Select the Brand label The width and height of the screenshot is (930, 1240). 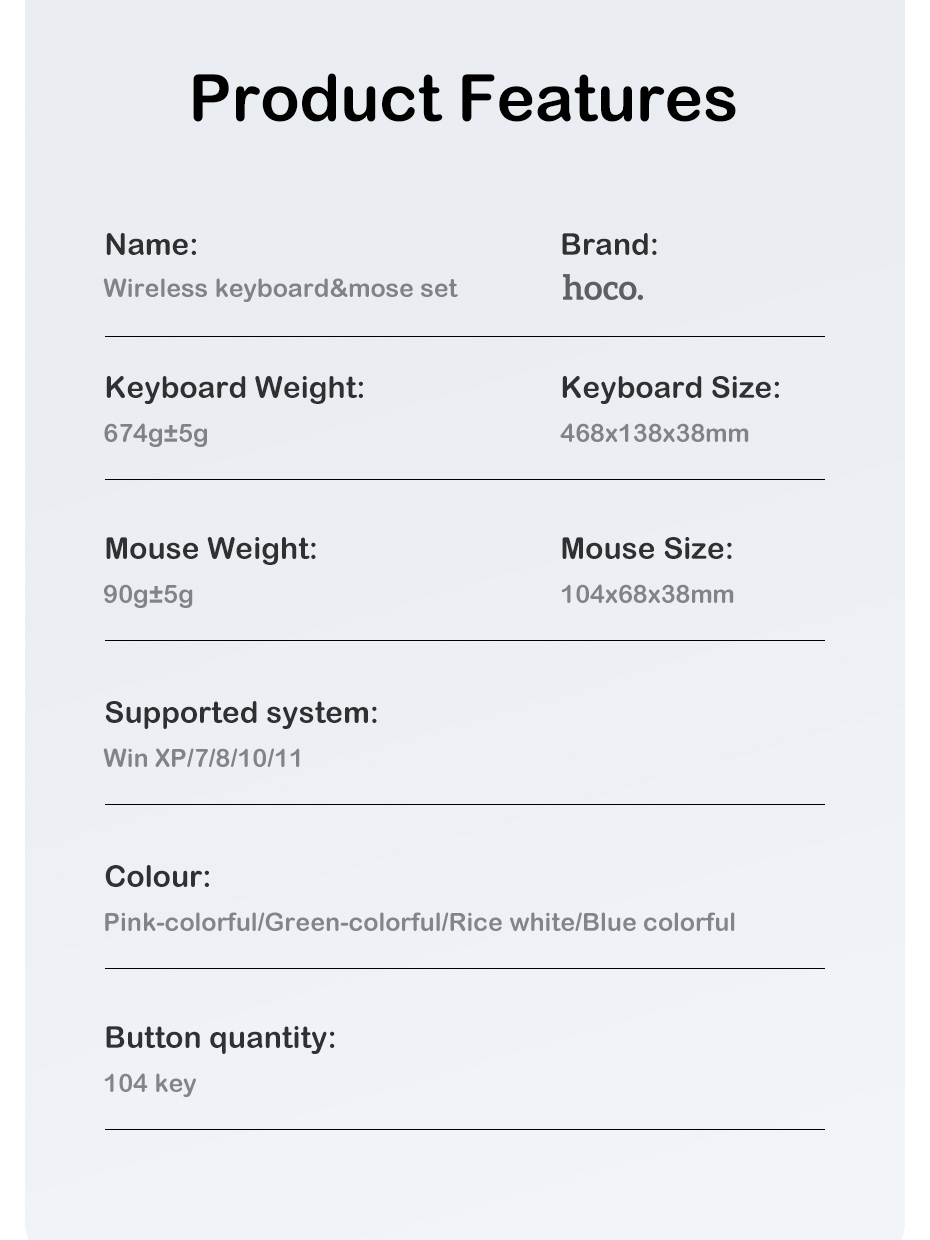pyautogui.click(x=609, y=244)
